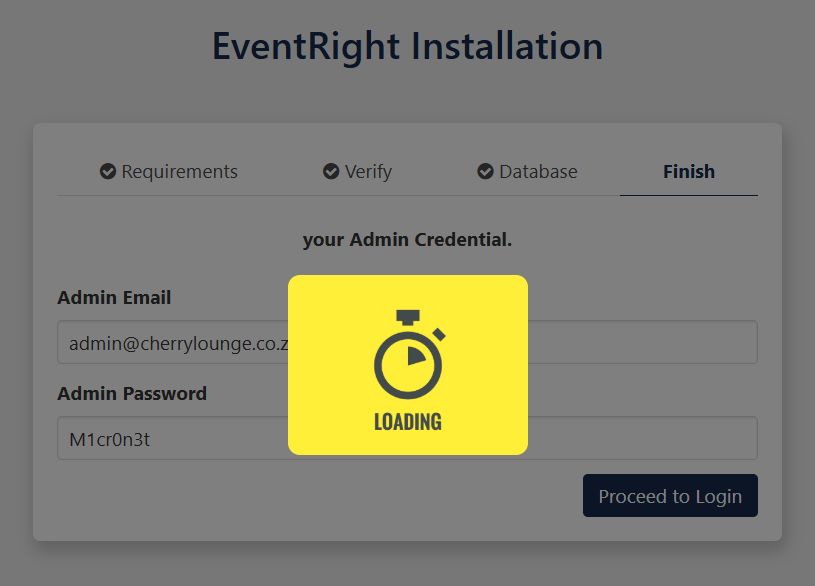815x586 pixels.
Task: Click the Database step checkmark icon
Action: pos(485,171)
